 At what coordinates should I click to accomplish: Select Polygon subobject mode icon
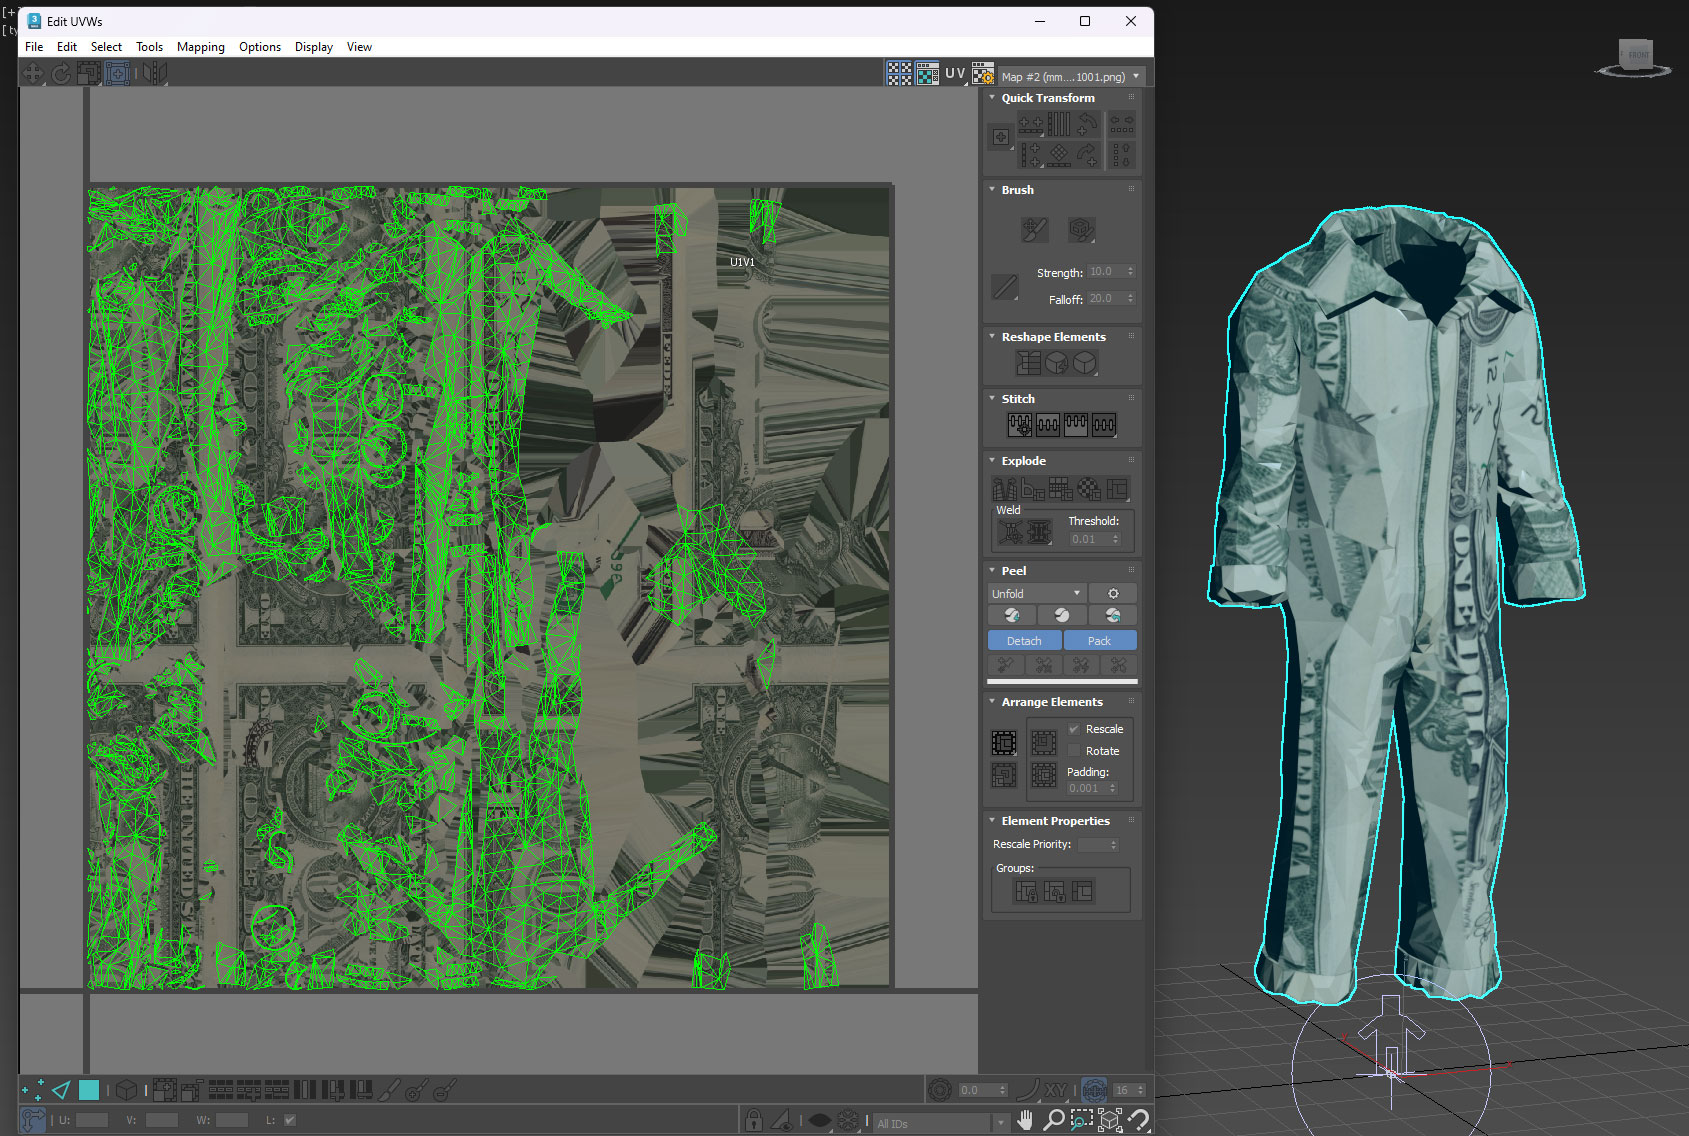pyautogui.click(x=89, y=1090)
